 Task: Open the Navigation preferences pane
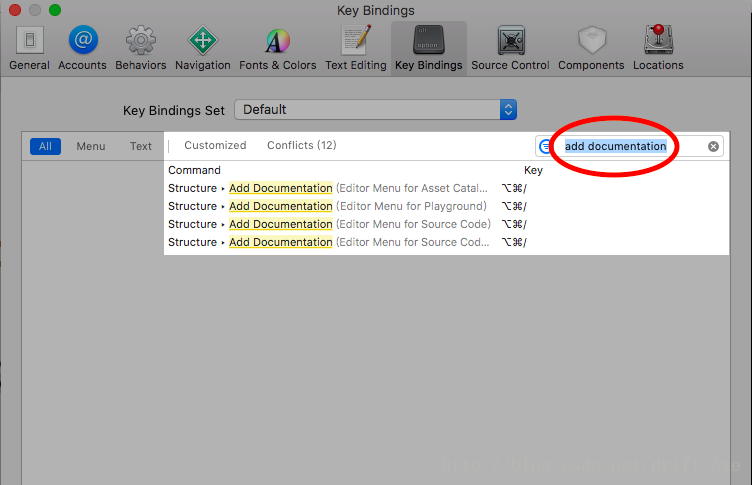202,48
